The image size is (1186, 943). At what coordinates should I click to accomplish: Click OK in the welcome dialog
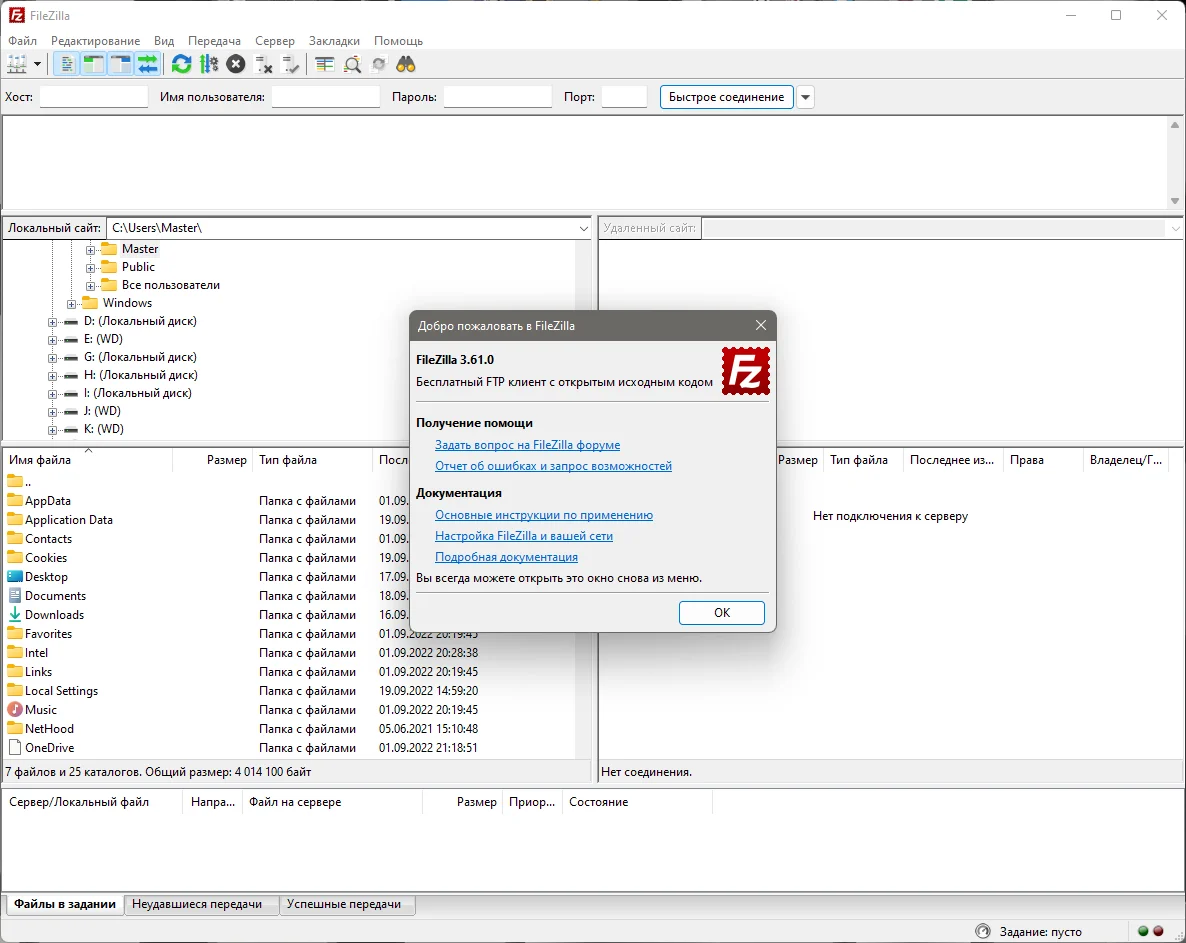click(722, 613)
